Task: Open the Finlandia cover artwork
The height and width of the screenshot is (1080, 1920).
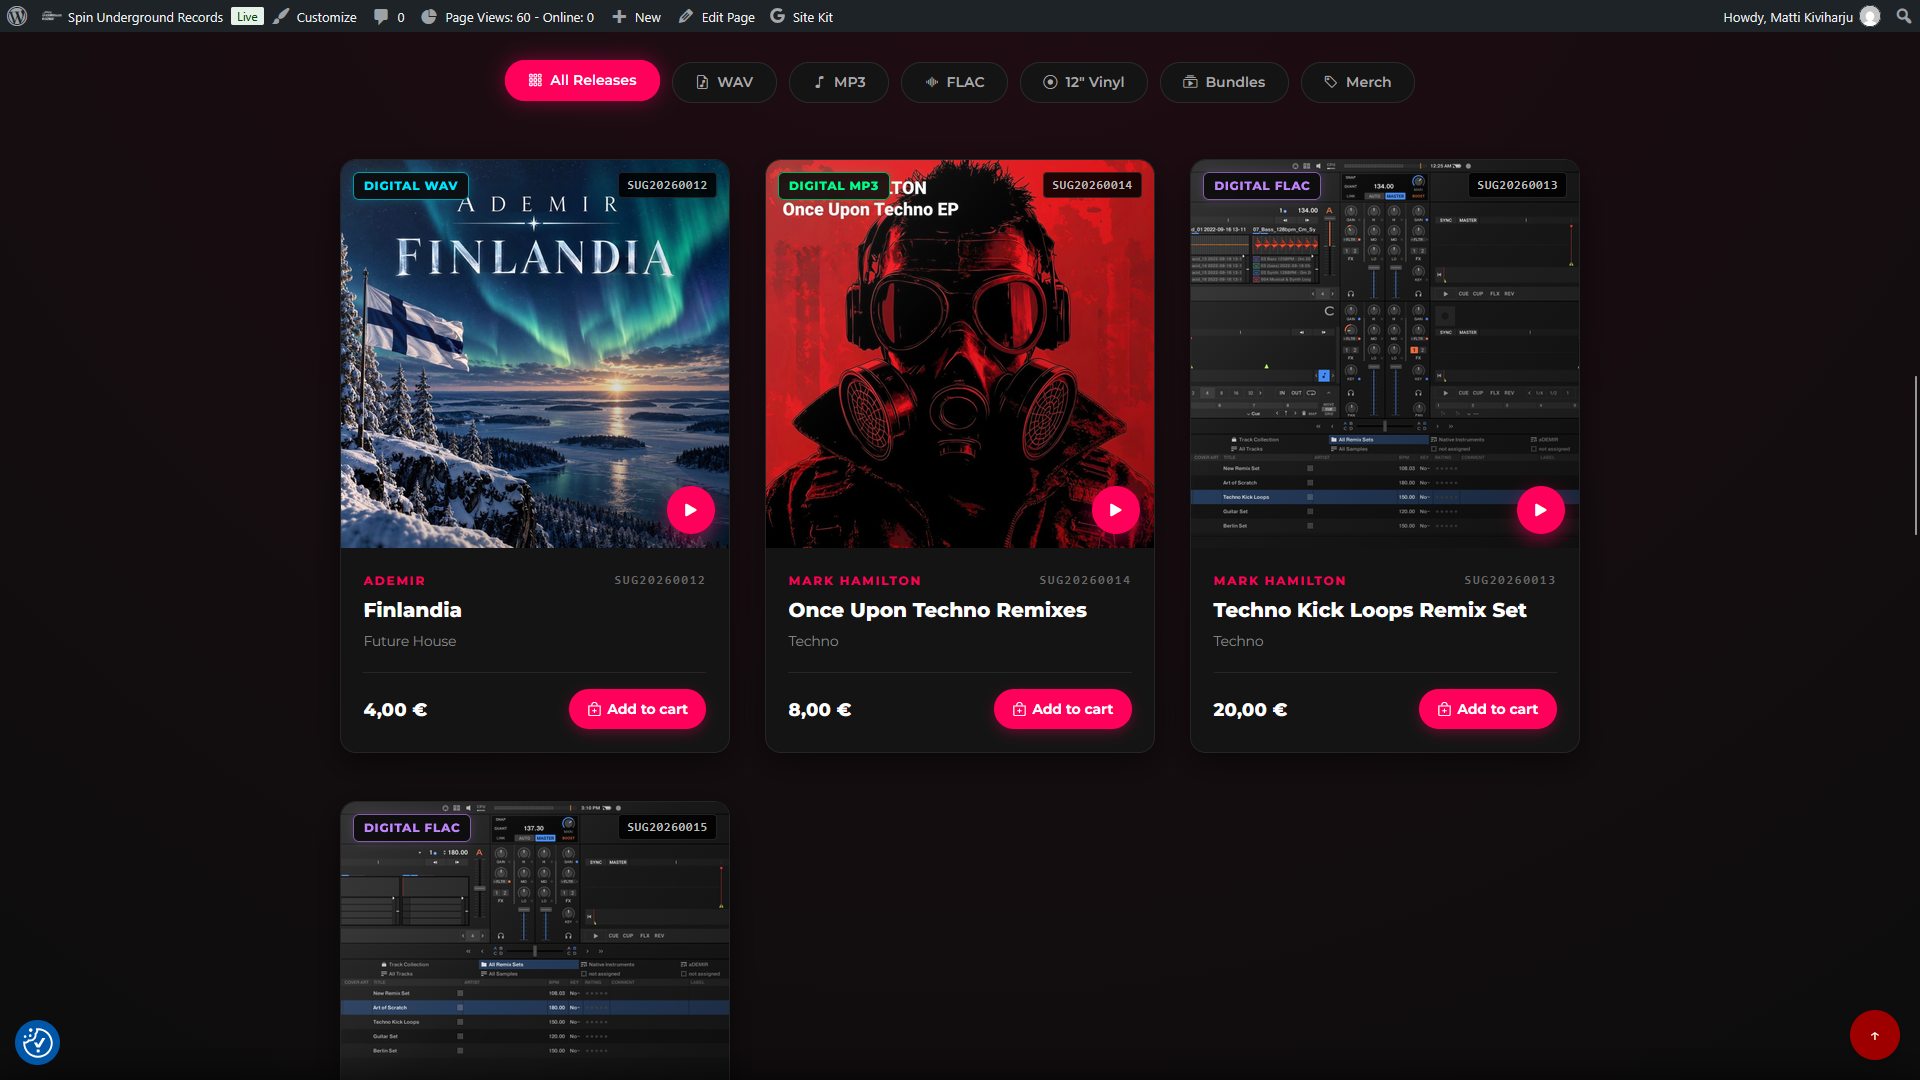Action: tap(535, 354)
